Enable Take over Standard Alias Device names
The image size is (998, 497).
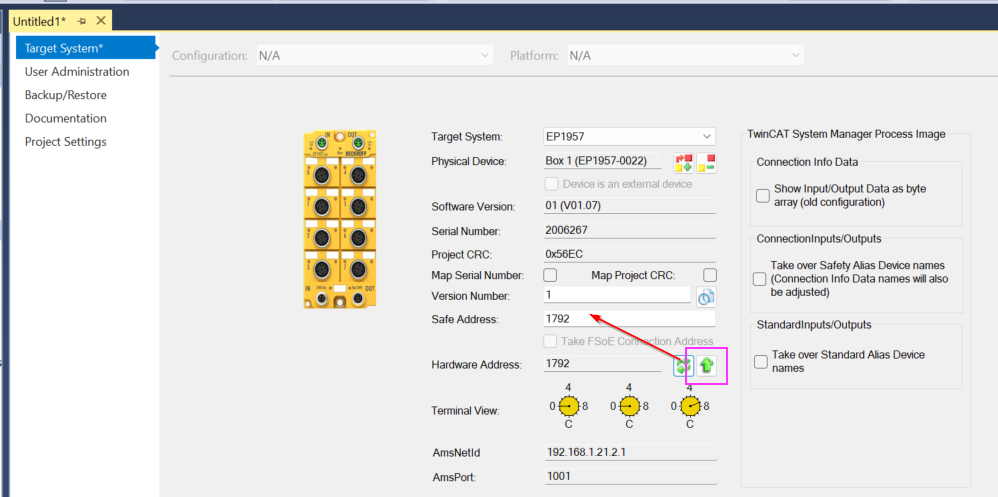point(761,361)
